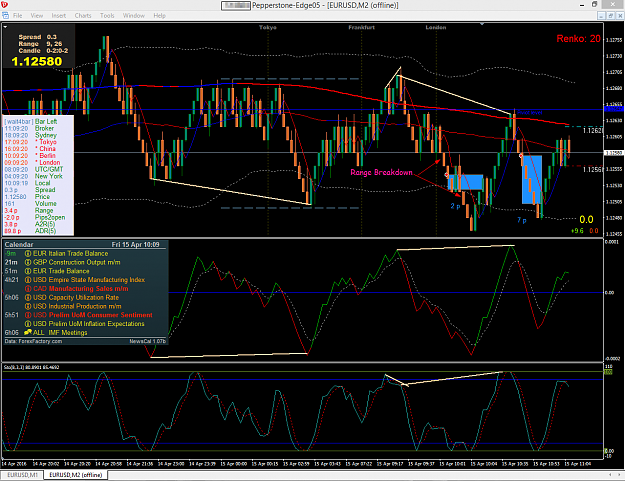Switch to the EURUSD,M1 chart tab
625x481 pixels.
(x=22, y=475)
